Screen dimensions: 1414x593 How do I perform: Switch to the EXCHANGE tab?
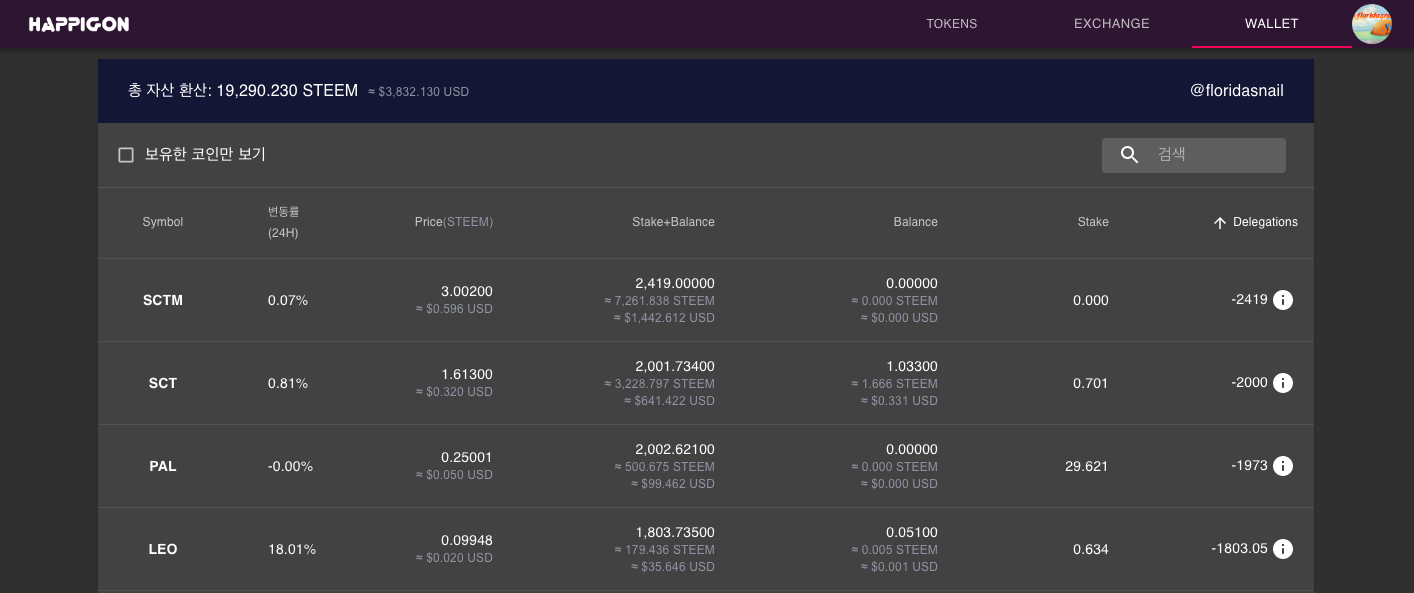click(x=1111, y=24)
